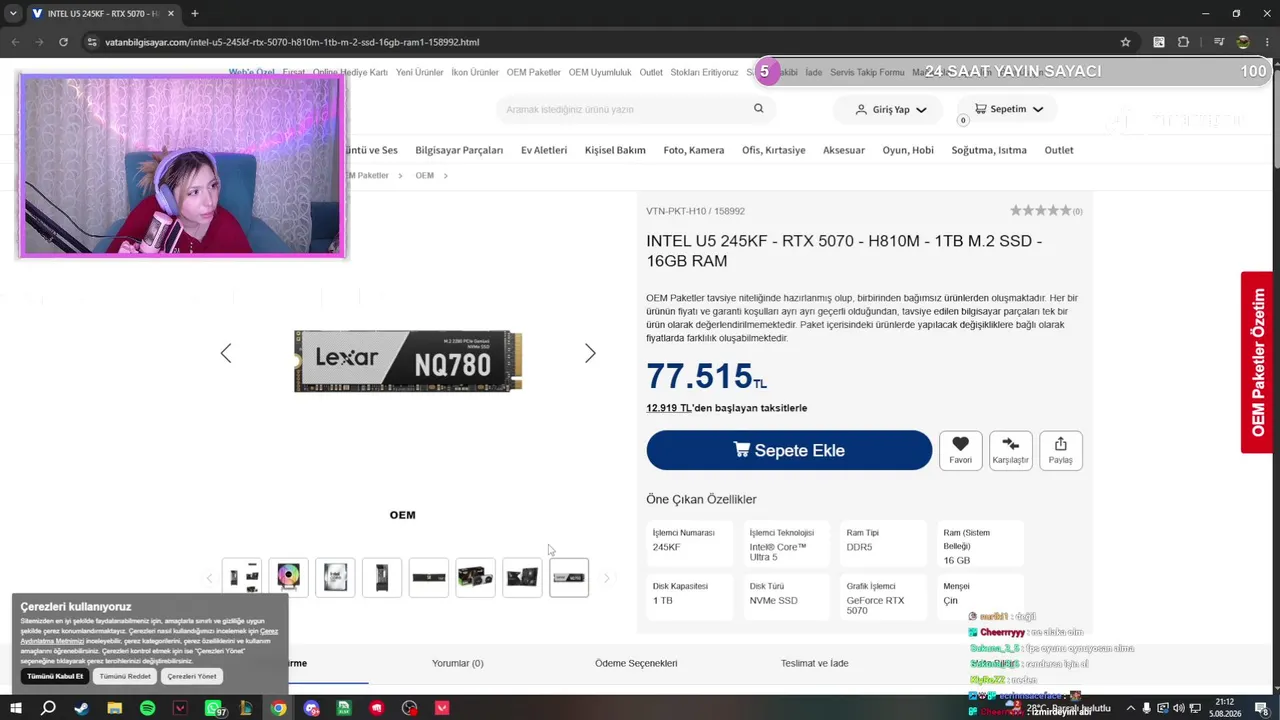Open the Oyun, Hobi menu

point(908,150)
